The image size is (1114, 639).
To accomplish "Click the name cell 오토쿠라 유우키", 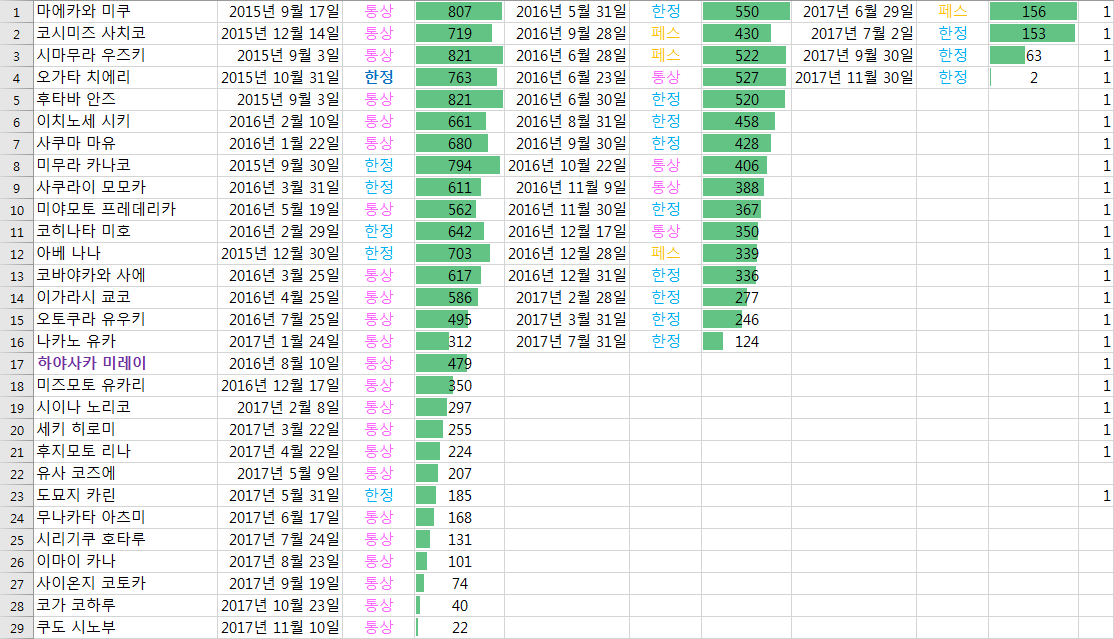I will [x=125, y=320].
